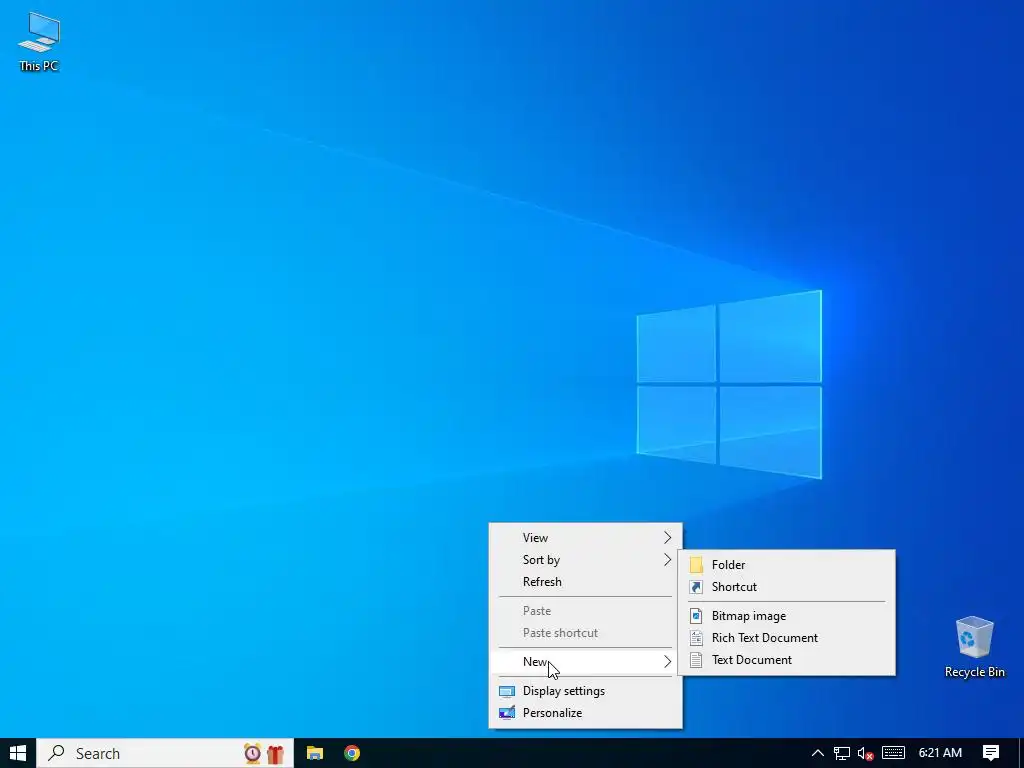Click the 6:21 AM clock
The height and width of the screenshot is (768, 1024).
click(x=940, y=753)
